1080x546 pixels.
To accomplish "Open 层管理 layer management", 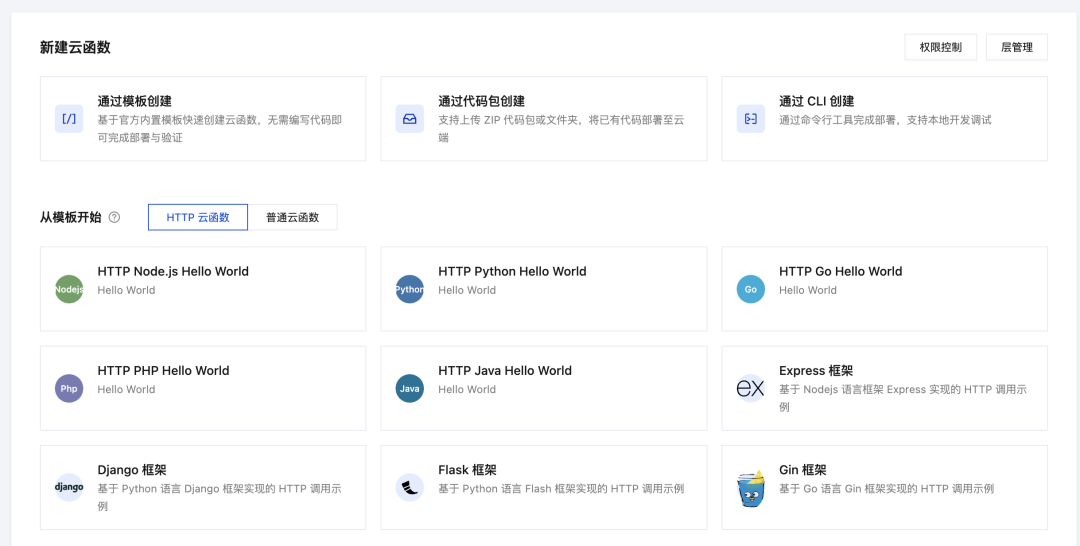I will pyautogui.click(x=1017, y=48).
